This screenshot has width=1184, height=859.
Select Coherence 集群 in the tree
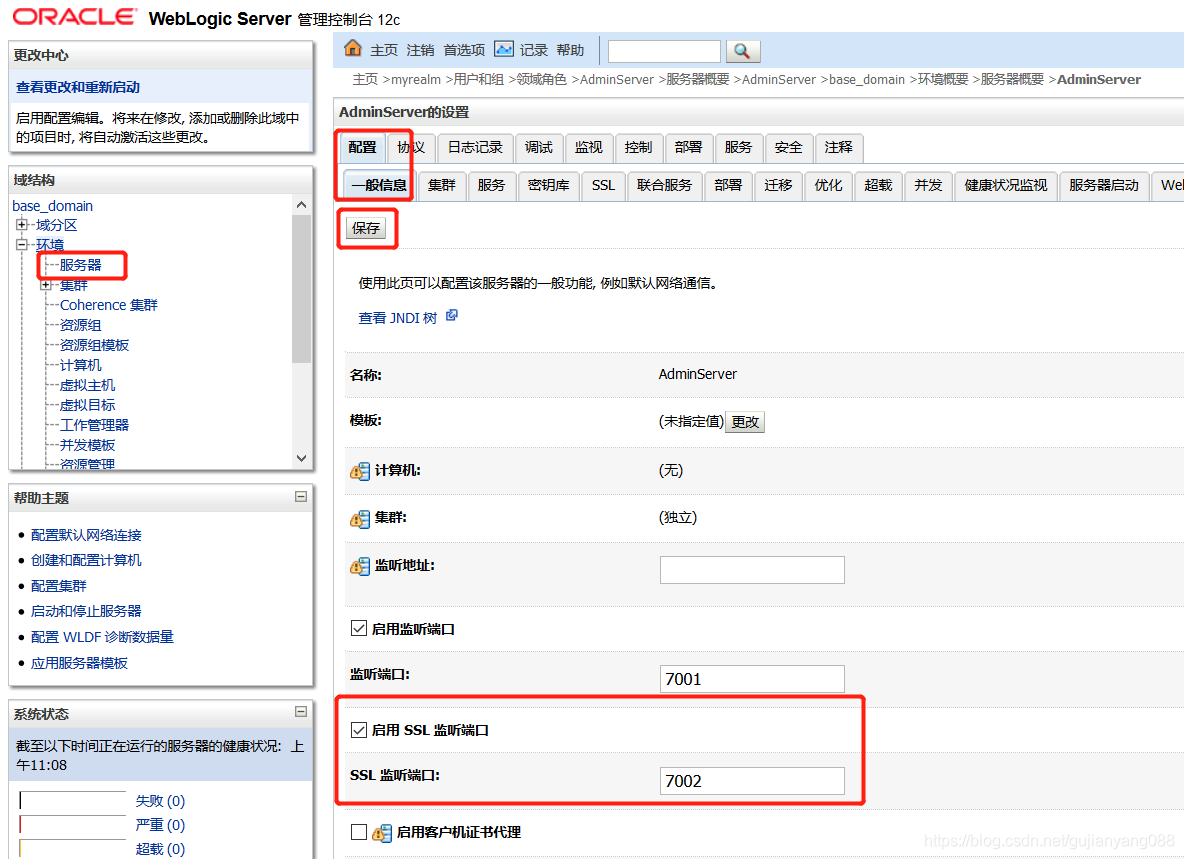(109, 305)
